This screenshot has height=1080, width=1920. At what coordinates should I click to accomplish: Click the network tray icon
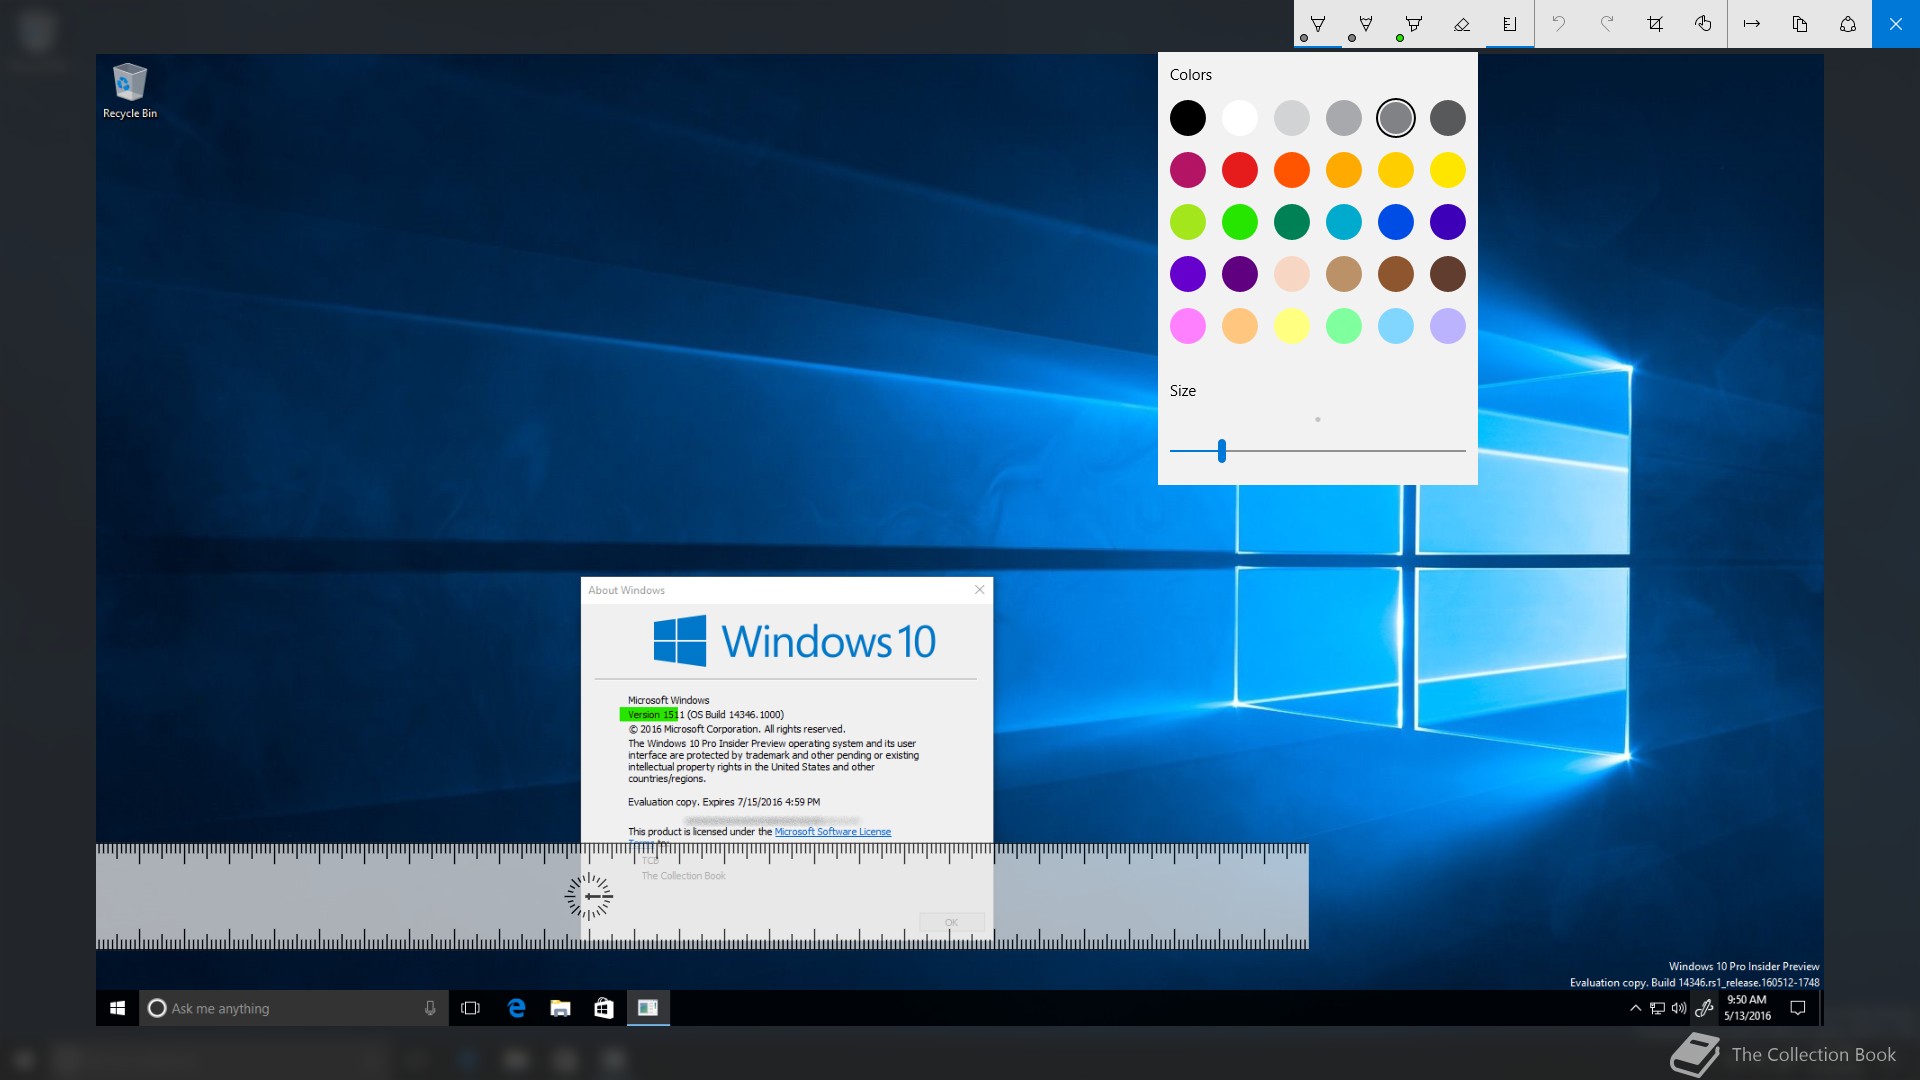coord(1657,1008)
